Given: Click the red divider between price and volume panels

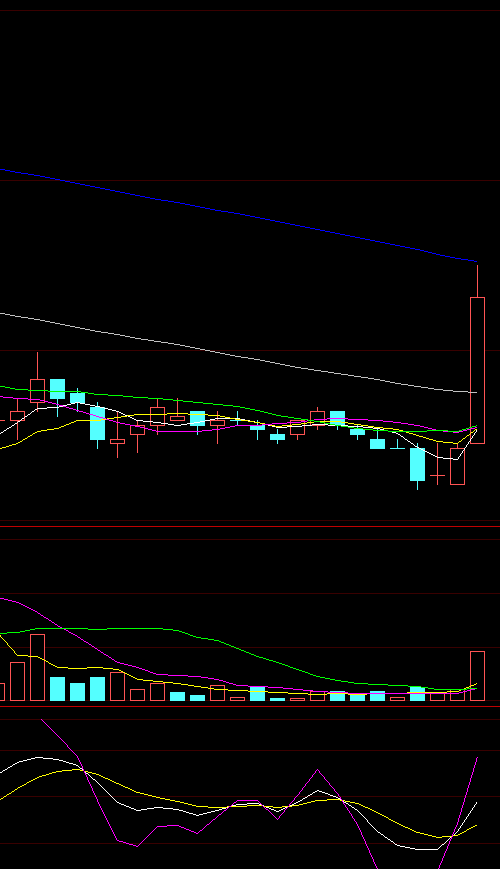Looking at the screenshot, I should 250,526.
